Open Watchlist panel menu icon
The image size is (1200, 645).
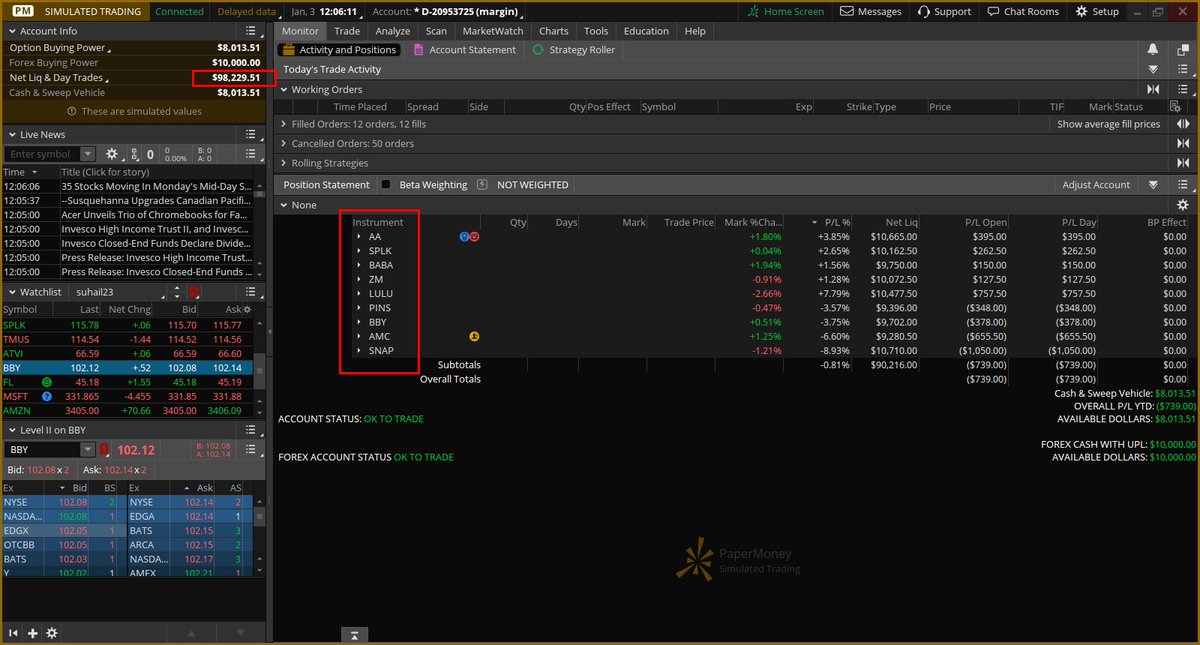coord(253,291)
